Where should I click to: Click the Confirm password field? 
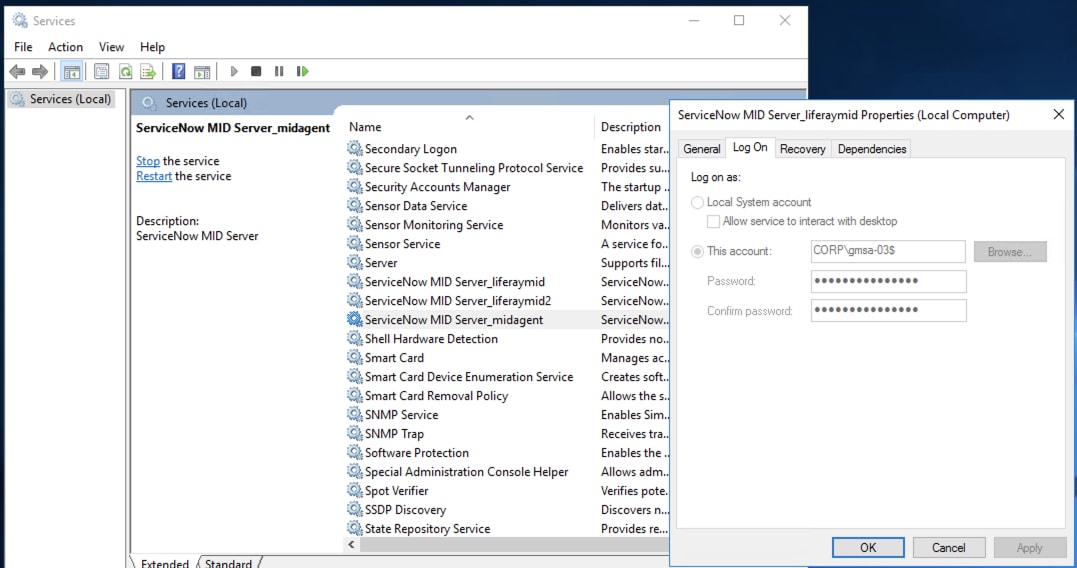(x=888, y=310)
